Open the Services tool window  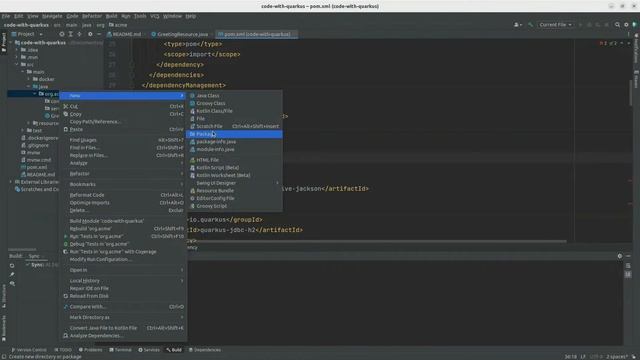(x=149, y=350)
